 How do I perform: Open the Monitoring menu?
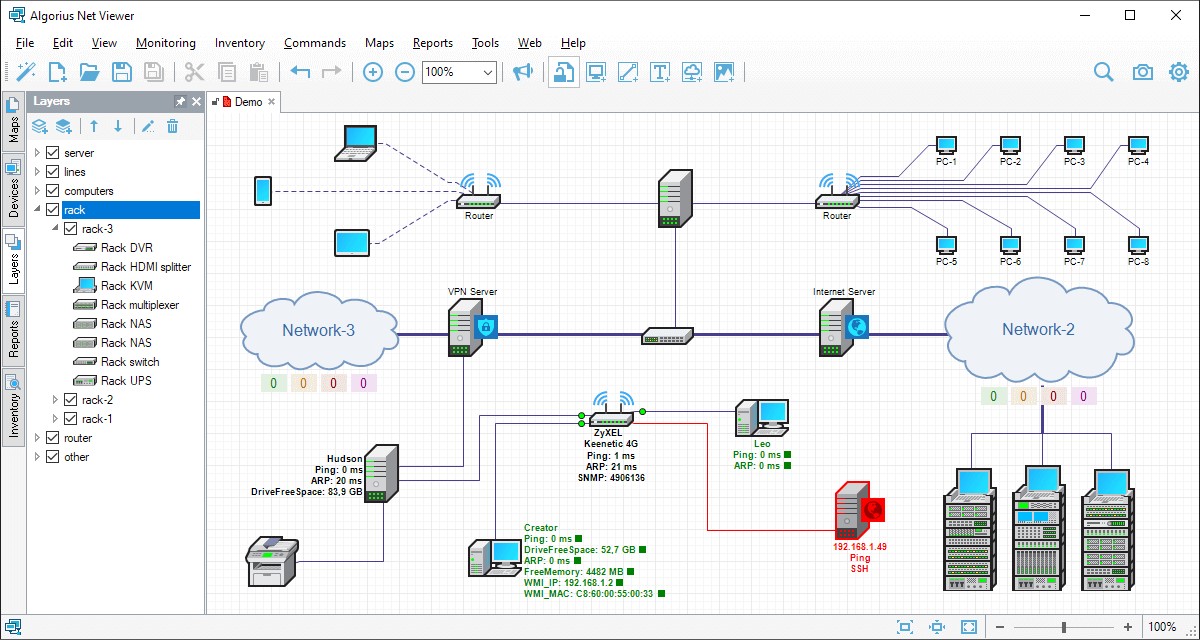[166, 43]
